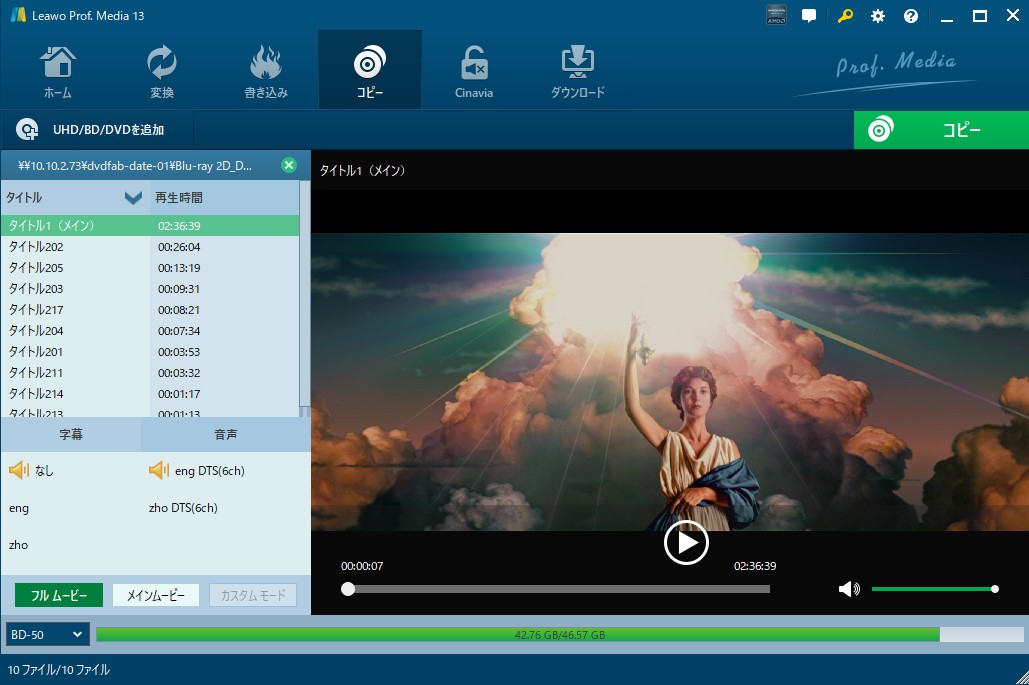Switch to フル ムービー copy mode
The image size is (1029, 685).
(59, 595)
